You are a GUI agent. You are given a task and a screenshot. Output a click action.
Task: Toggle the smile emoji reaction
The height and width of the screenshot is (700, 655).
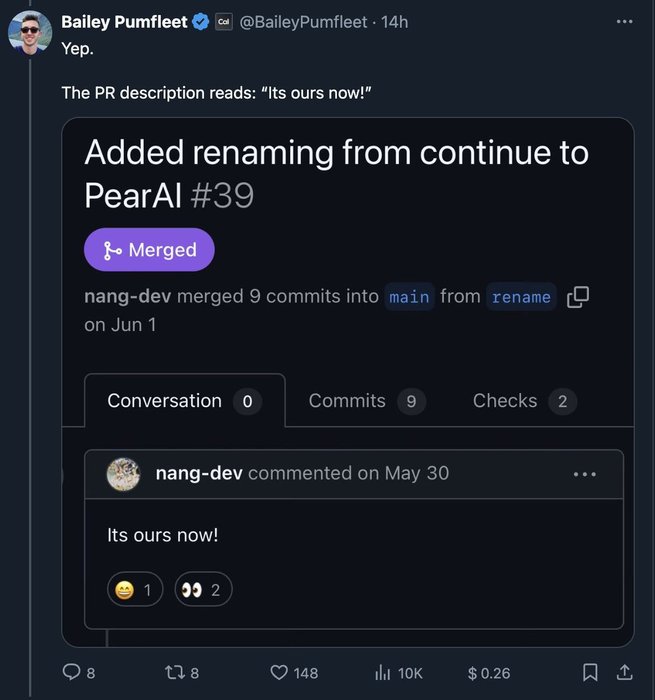tap(135, 590)
